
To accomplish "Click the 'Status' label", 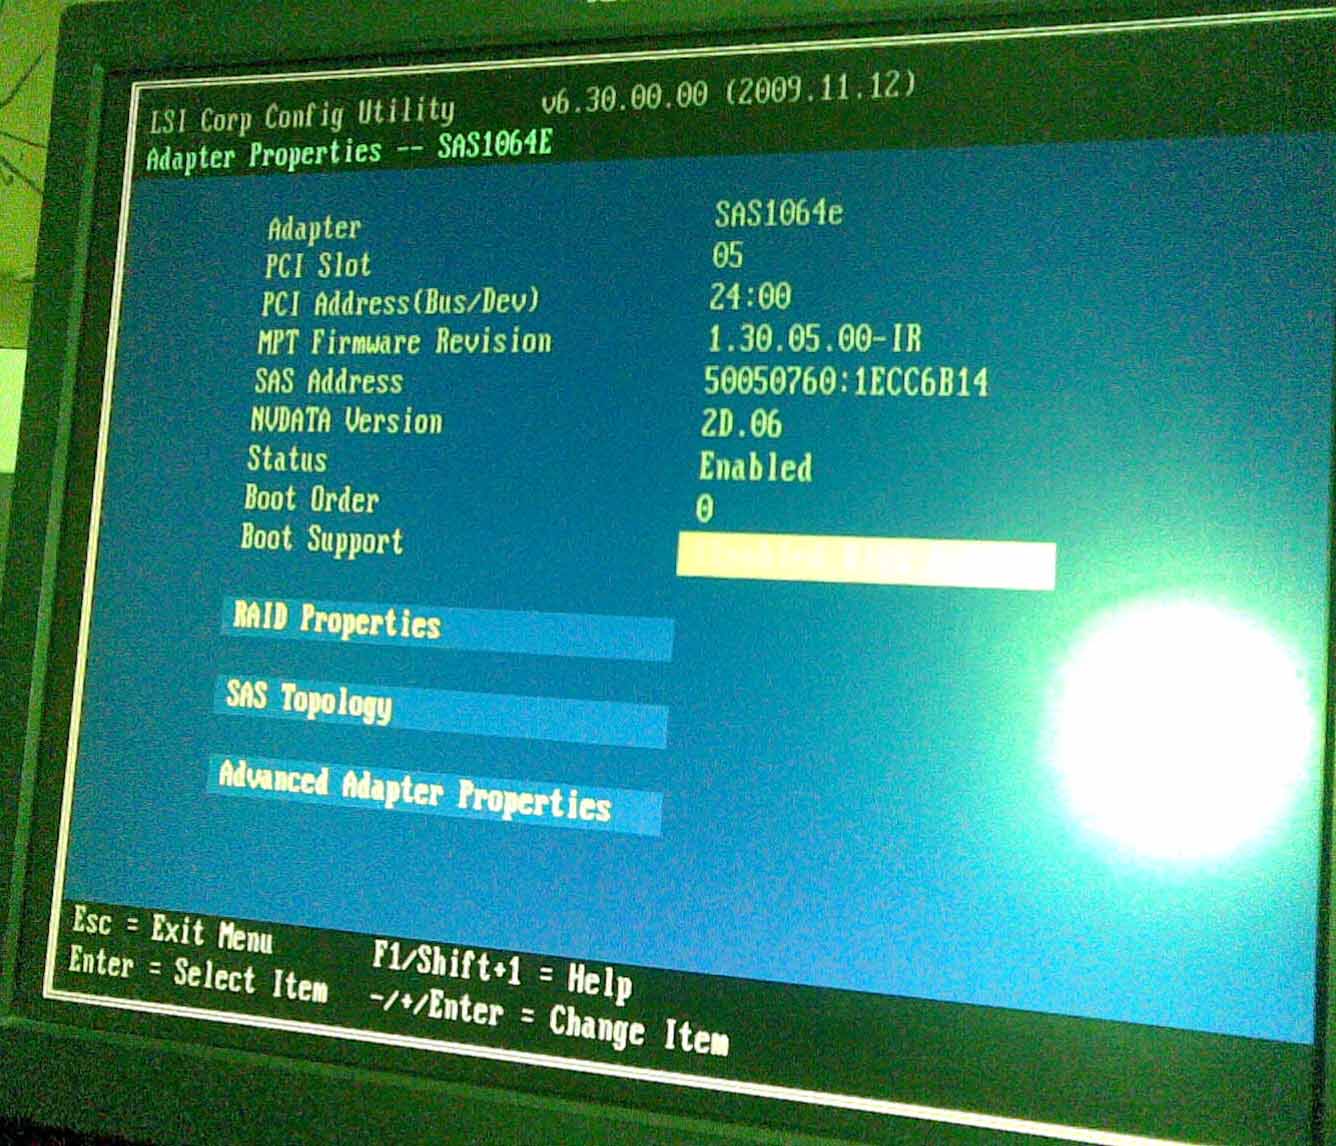I will pos(287,459).
